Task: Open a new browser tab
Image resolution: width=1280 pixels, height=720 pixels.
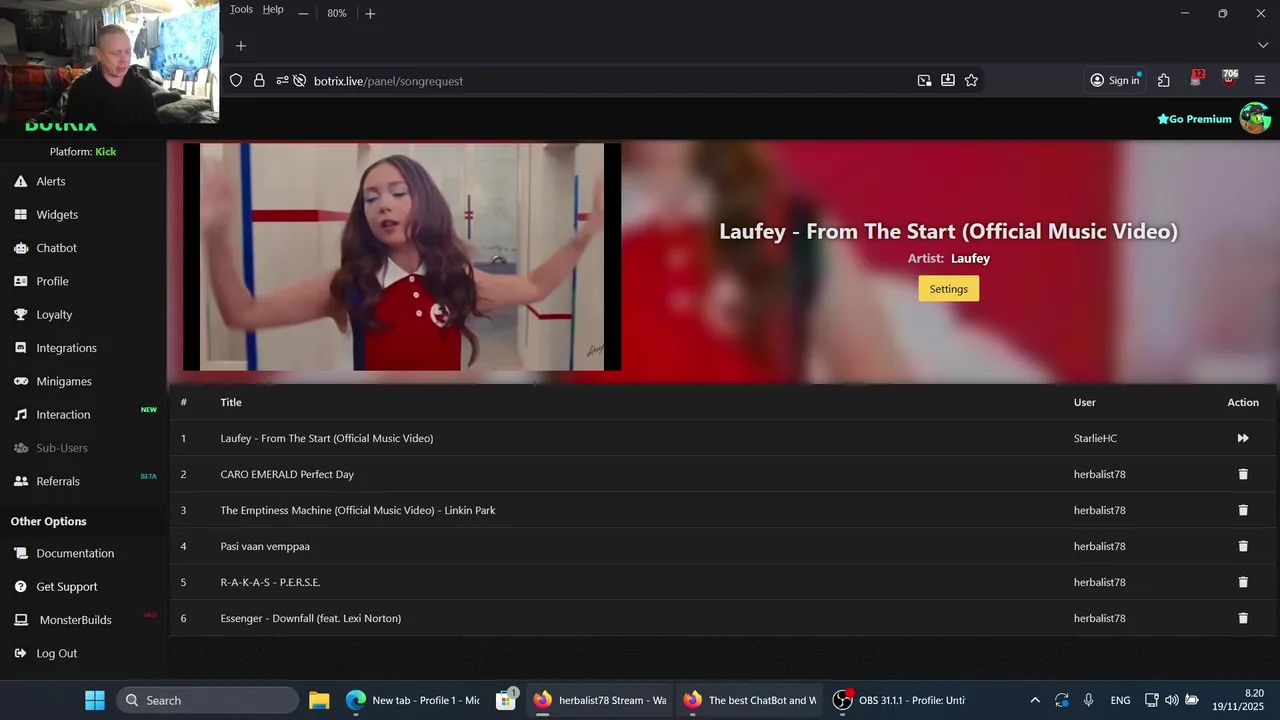Action: click(241, 46)
